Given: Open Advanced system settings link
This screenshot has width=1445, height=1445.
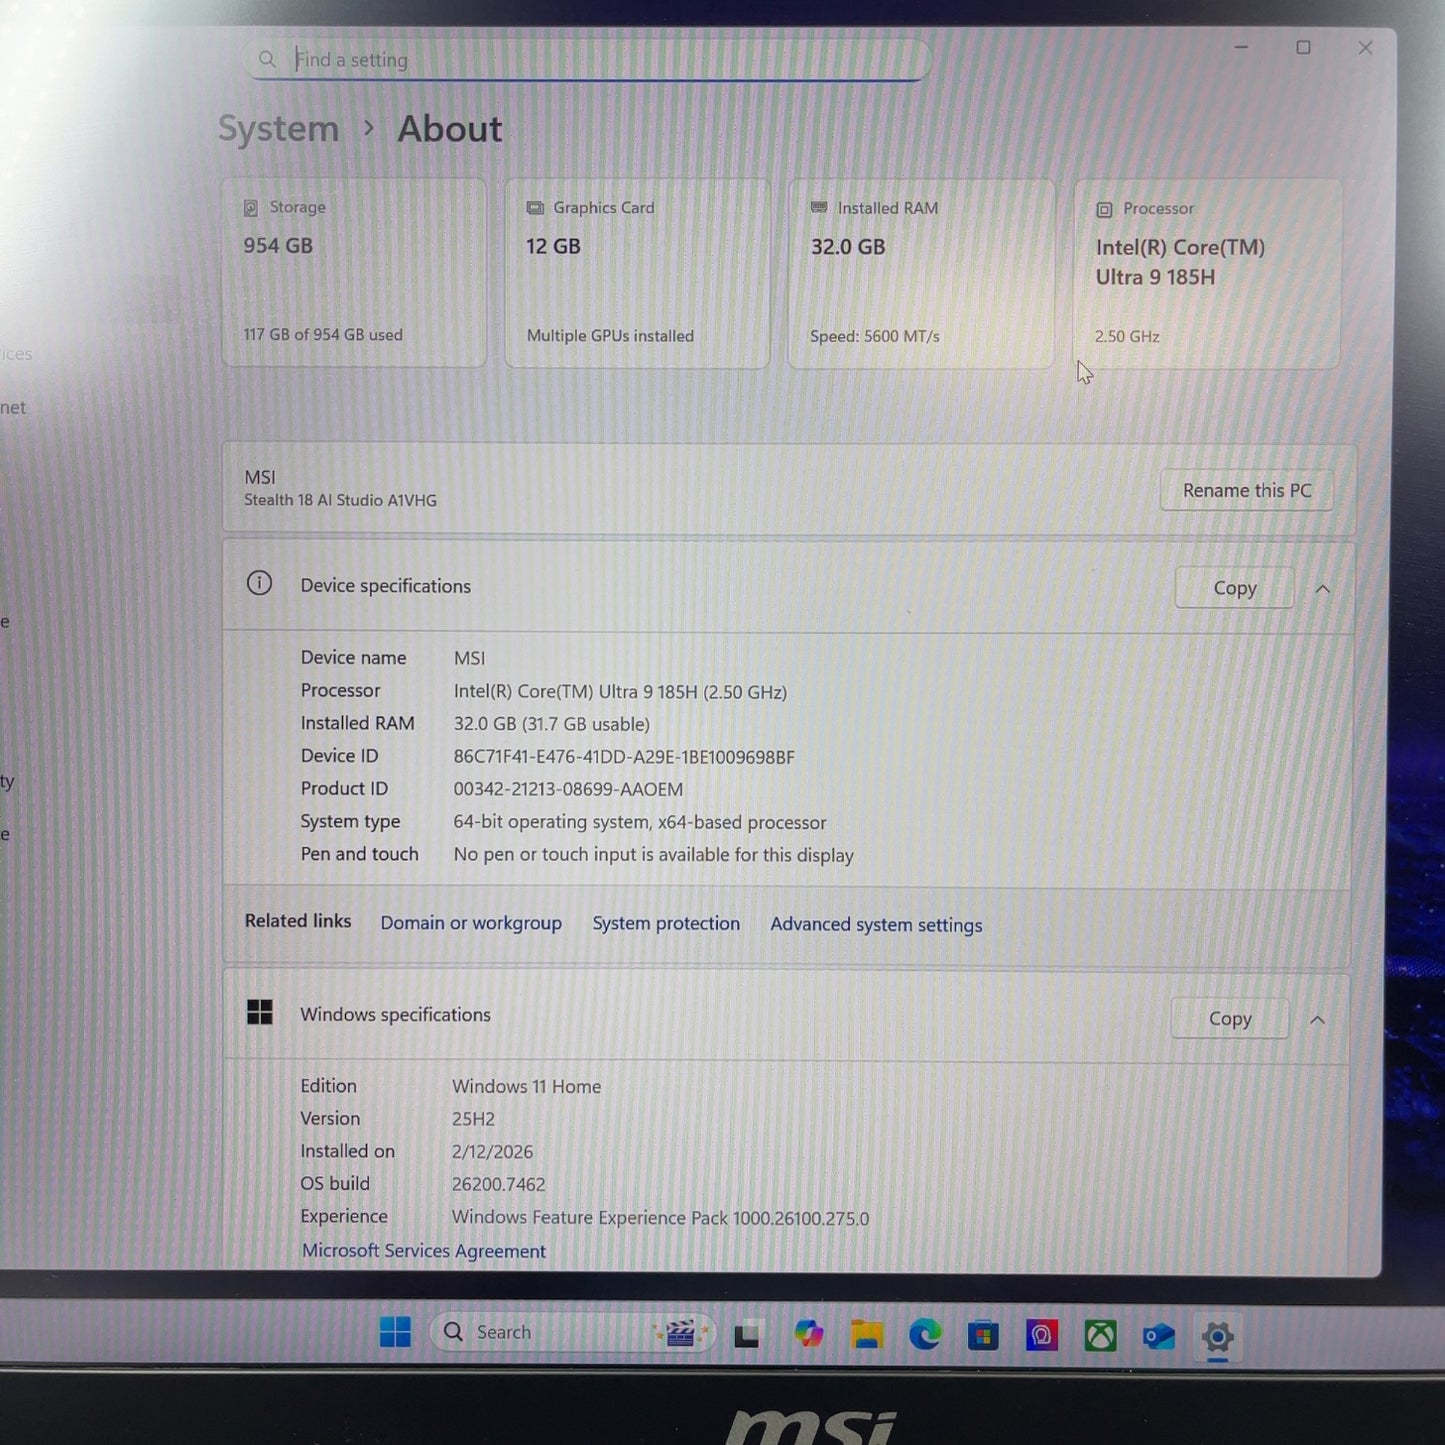Looking at the screenshot, I should coord(875,924).
